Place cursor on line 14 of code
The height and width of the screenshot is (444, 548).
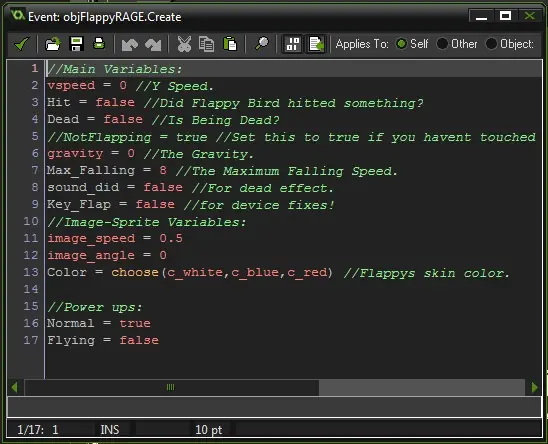click(294, 289)
